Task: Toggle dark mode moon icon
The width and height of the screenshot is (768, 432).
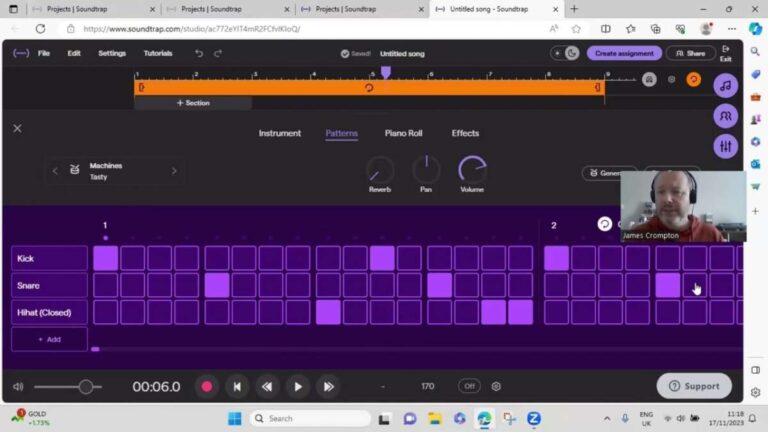Action: [x=572, y=53]
